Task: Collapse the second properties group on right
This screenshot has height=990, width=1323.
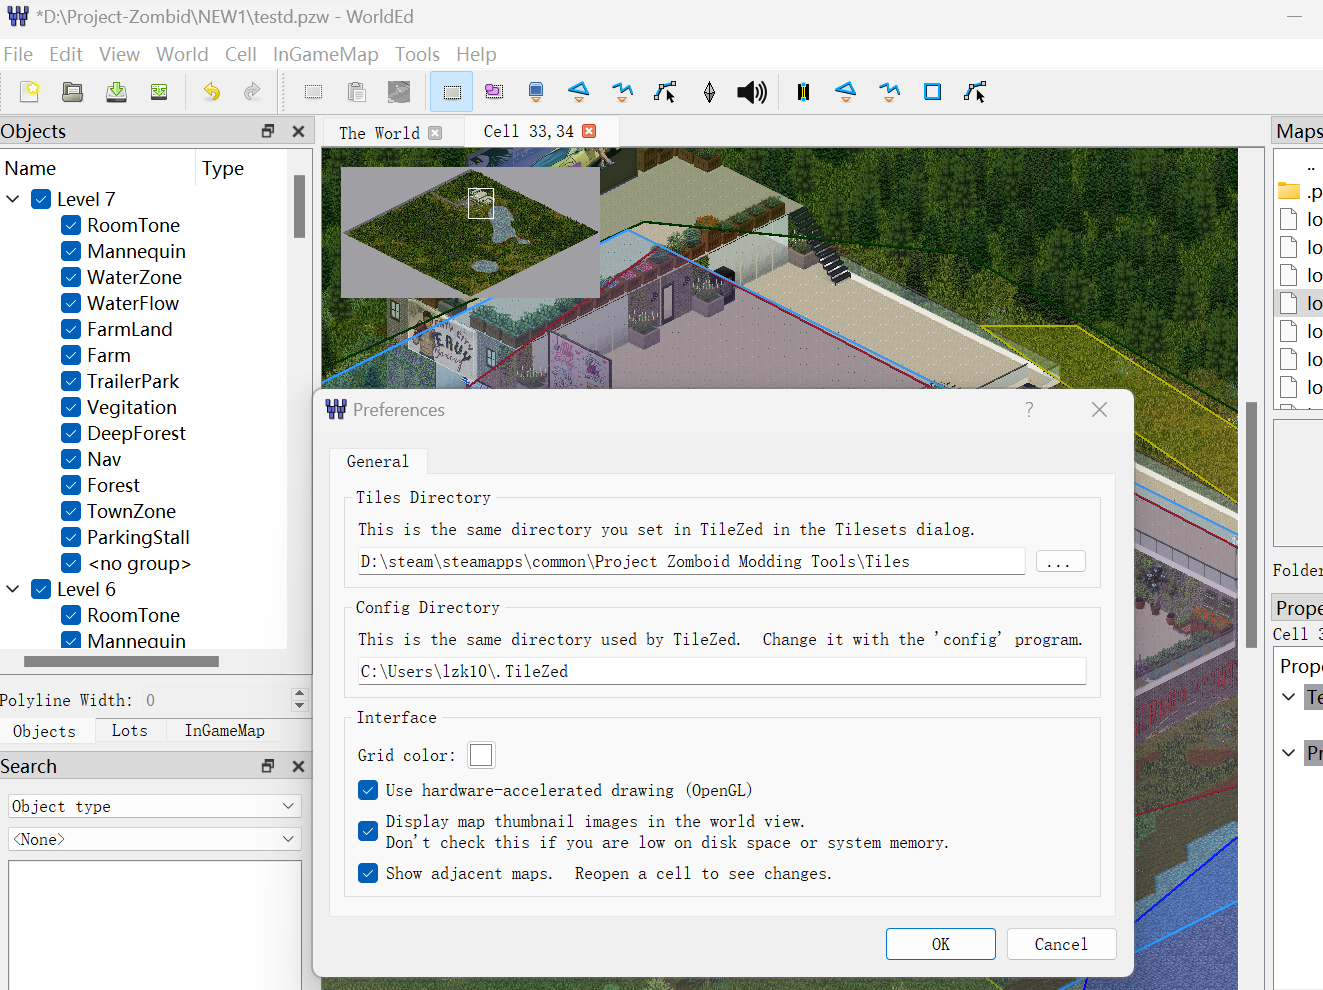Action: [x=1289, y=753]
